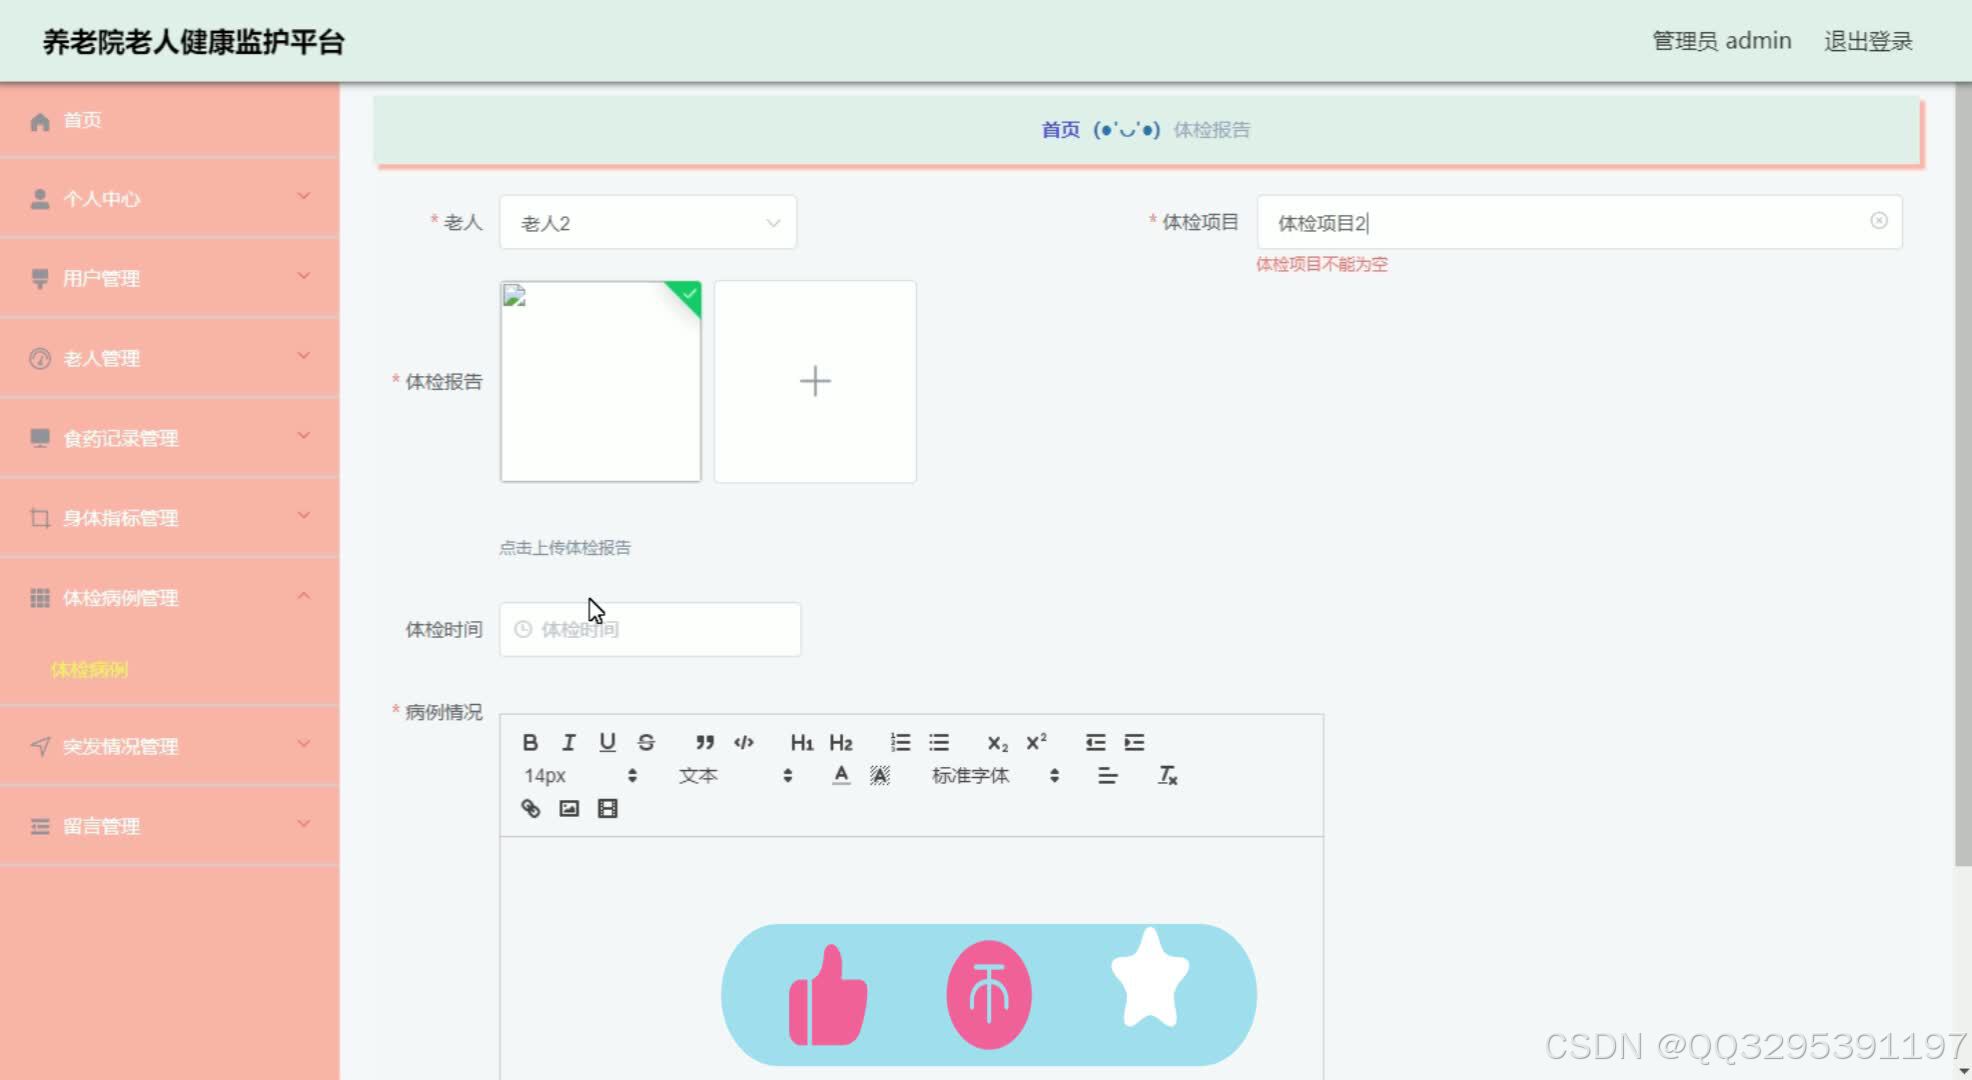1972x1080 pixels.
Task: Apply subscript formatting
Action: tap(997, 742)
